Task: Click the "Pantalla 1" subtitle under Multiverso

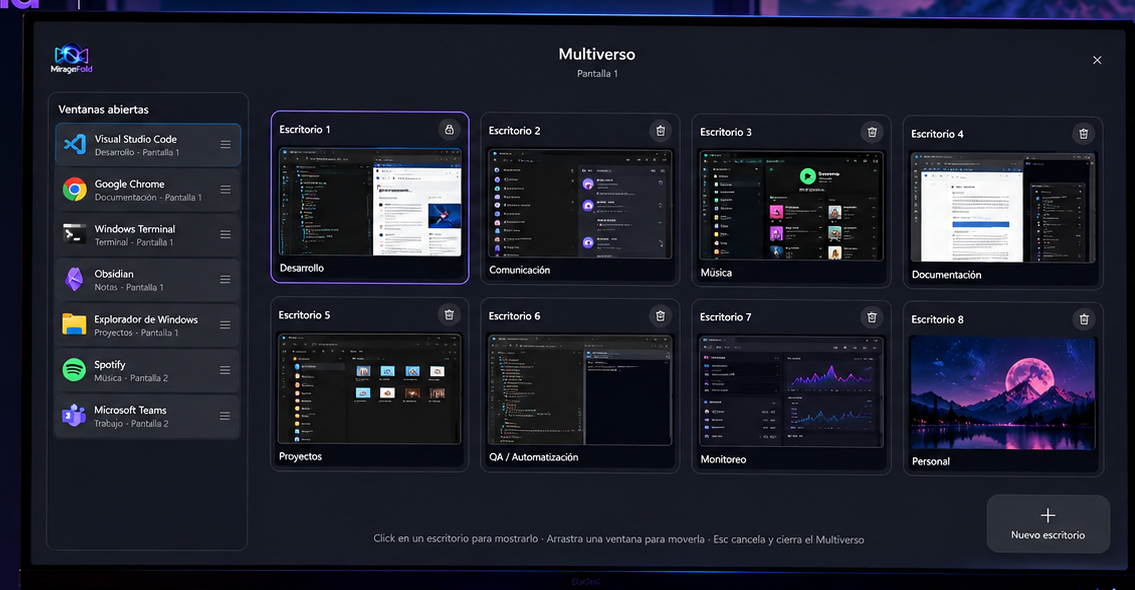Action: [x=597, y=74]
